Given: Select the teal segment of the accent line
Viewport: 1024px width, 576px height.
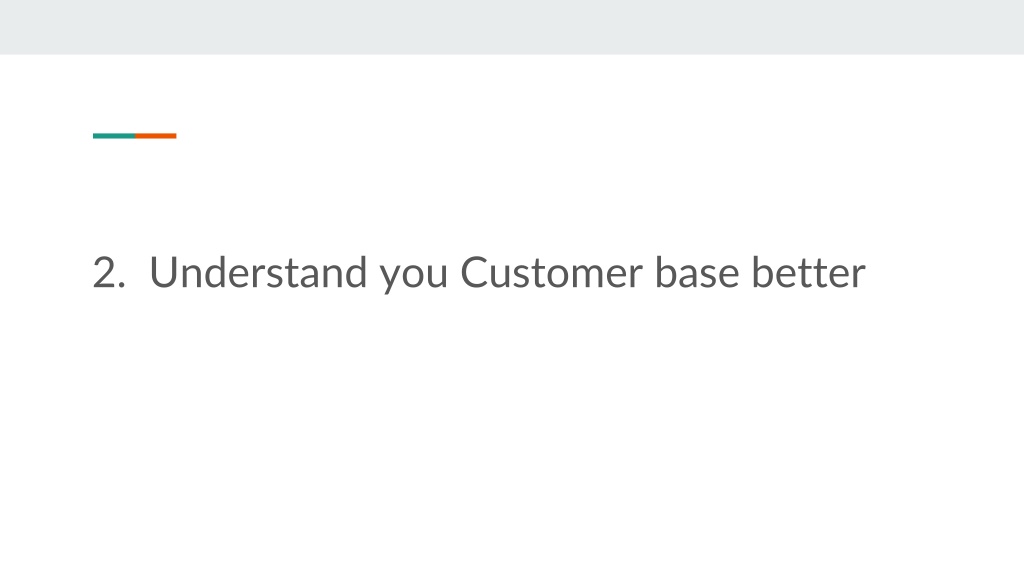Looking at the screenshot, I should point(114,136).
